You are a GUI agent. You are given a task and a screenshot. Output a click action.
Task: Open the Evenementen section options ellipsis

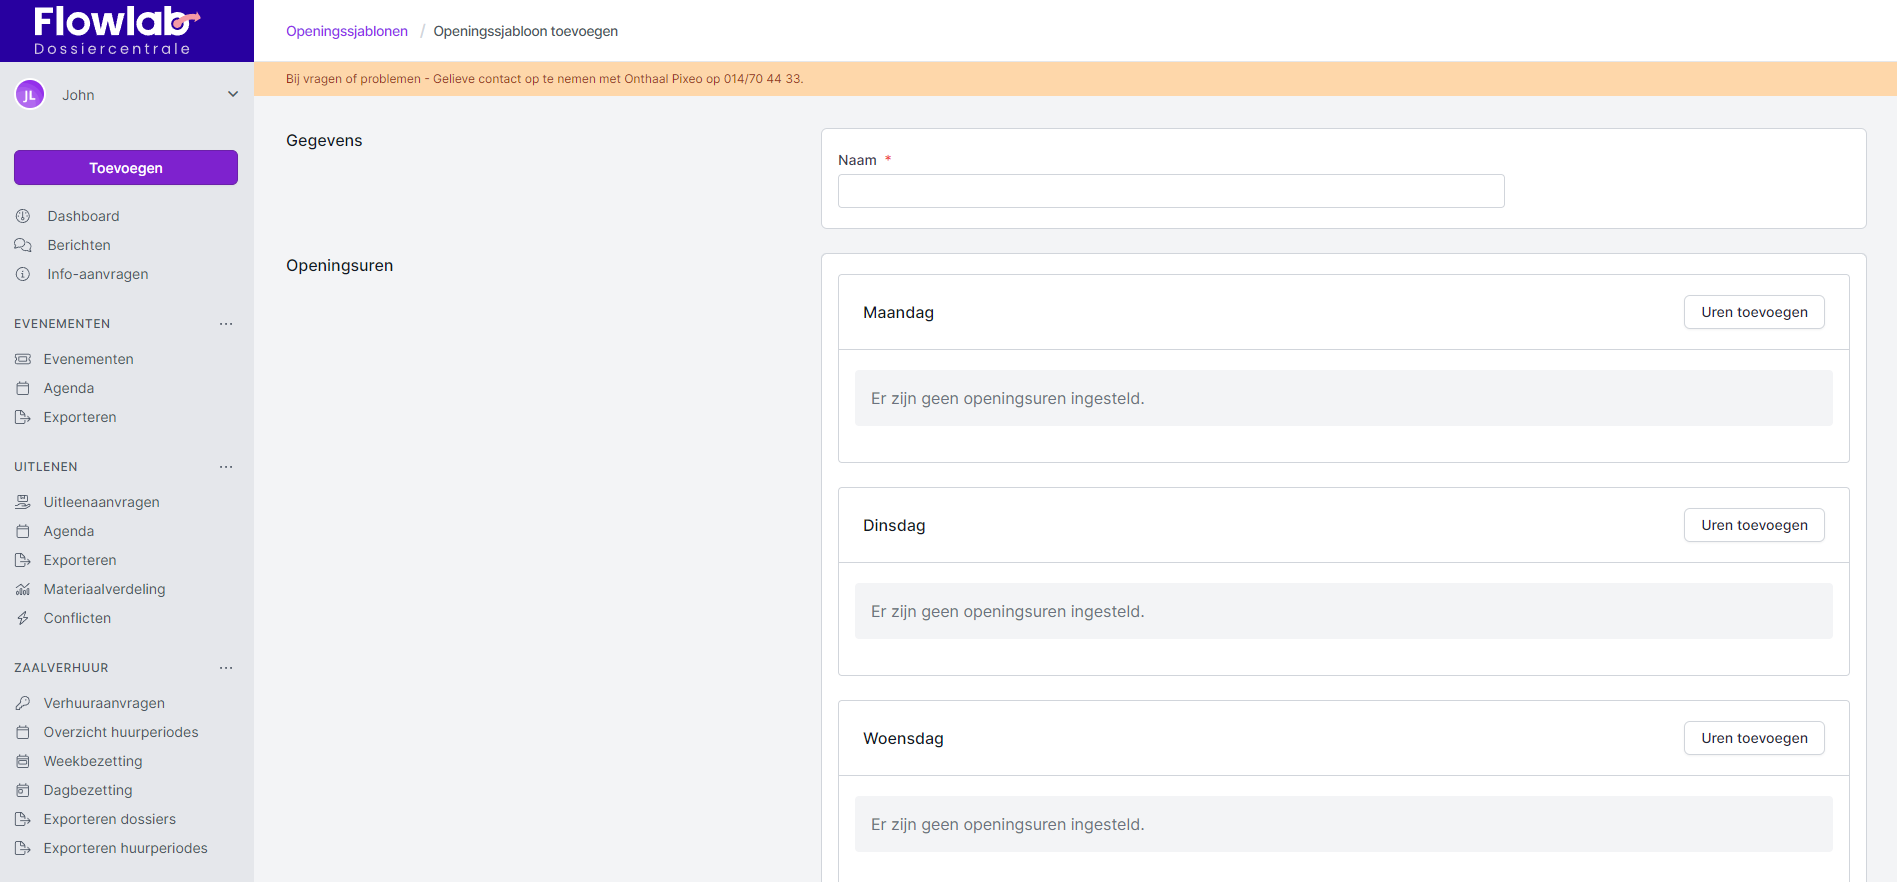(226, 324)
